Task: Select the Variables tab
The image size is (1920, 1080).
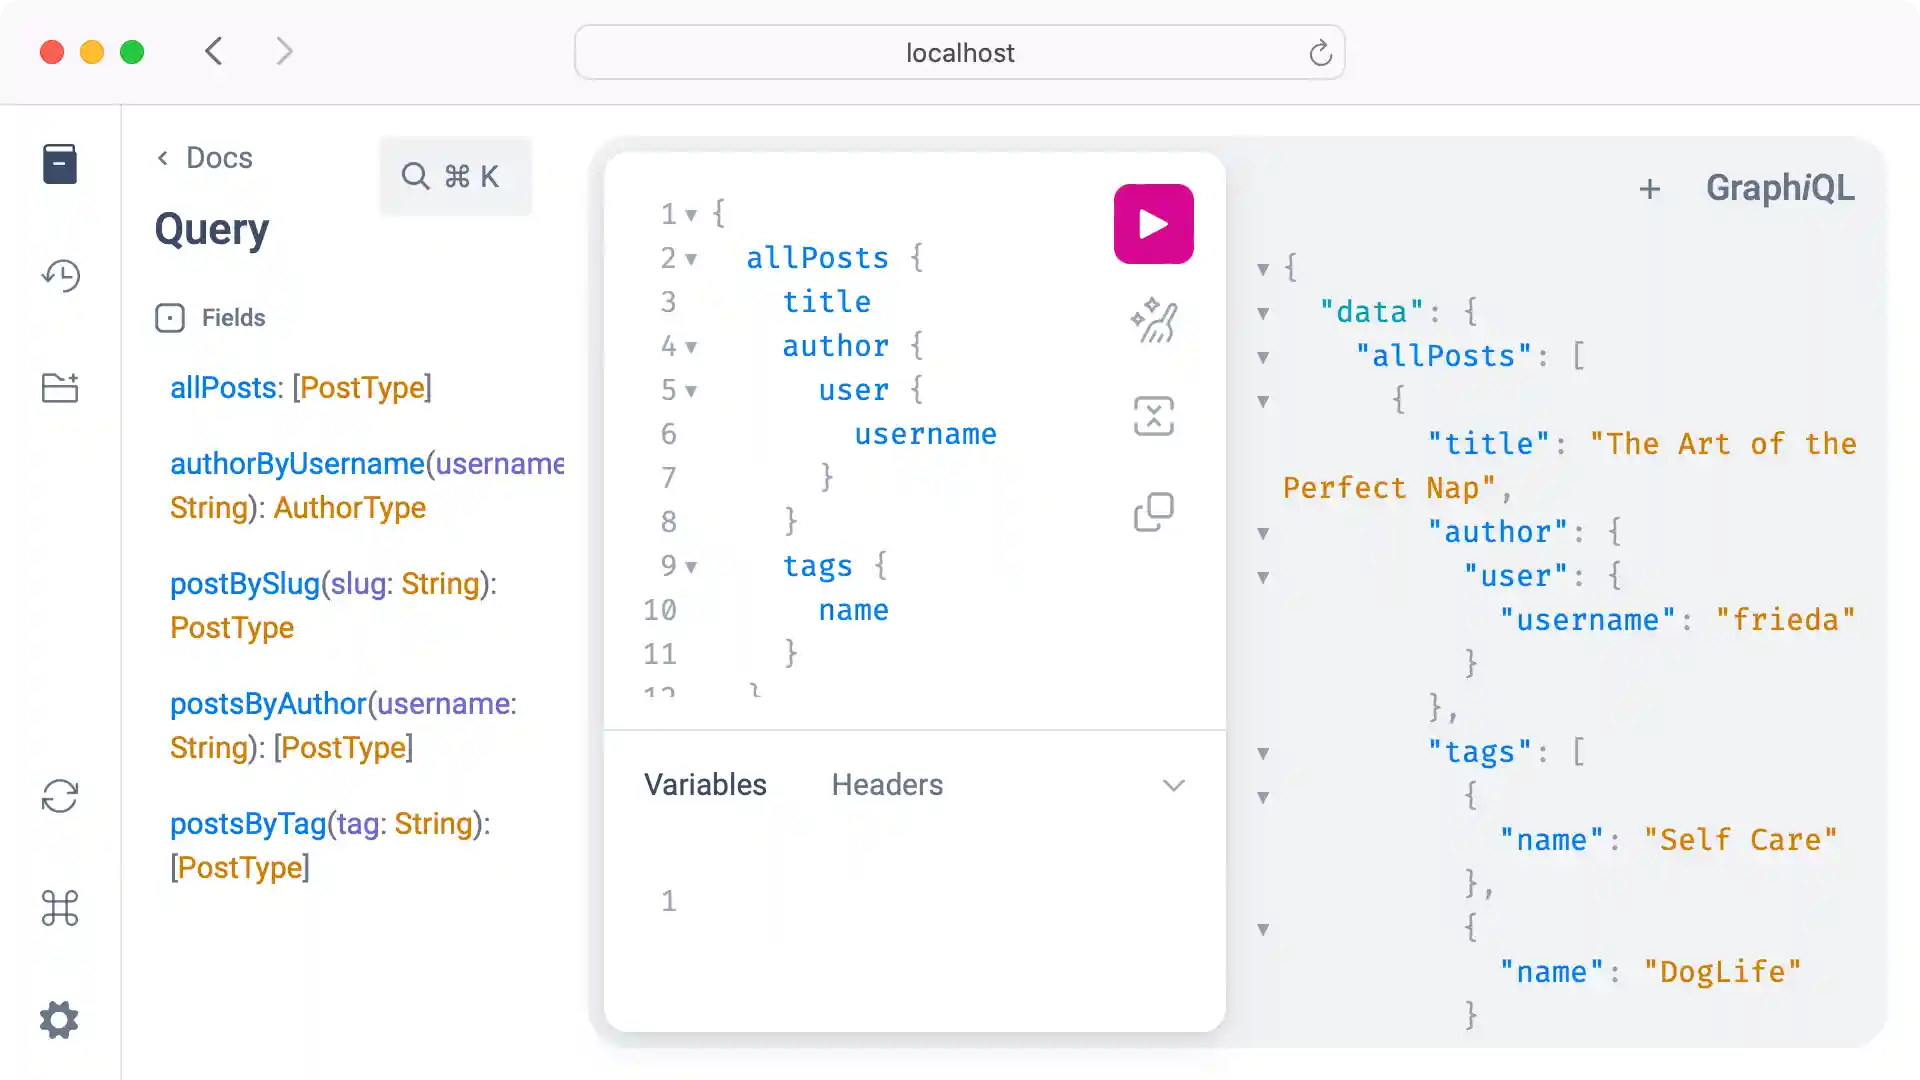Action: pyautogui.click(x=705, y=785)
